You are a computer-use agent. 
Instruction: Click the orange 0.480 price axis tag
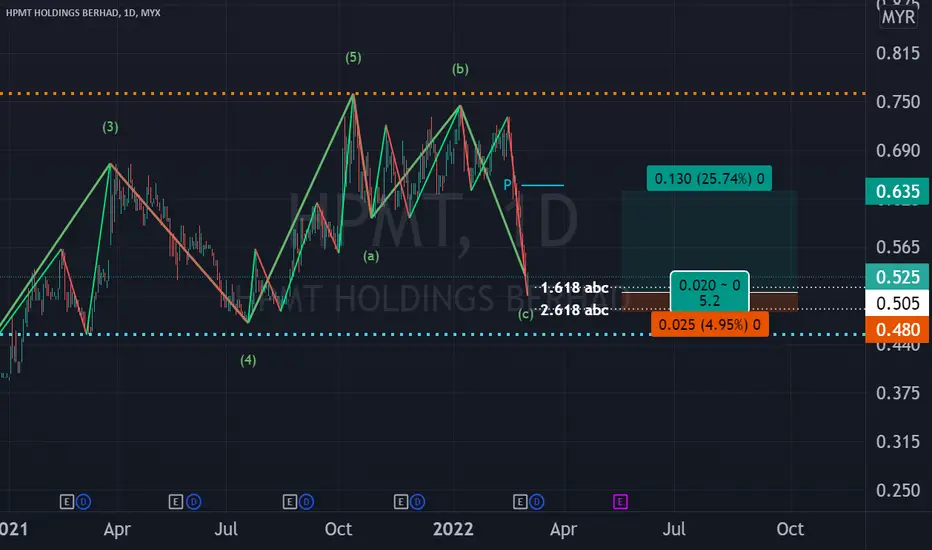(x=898, y=329)
